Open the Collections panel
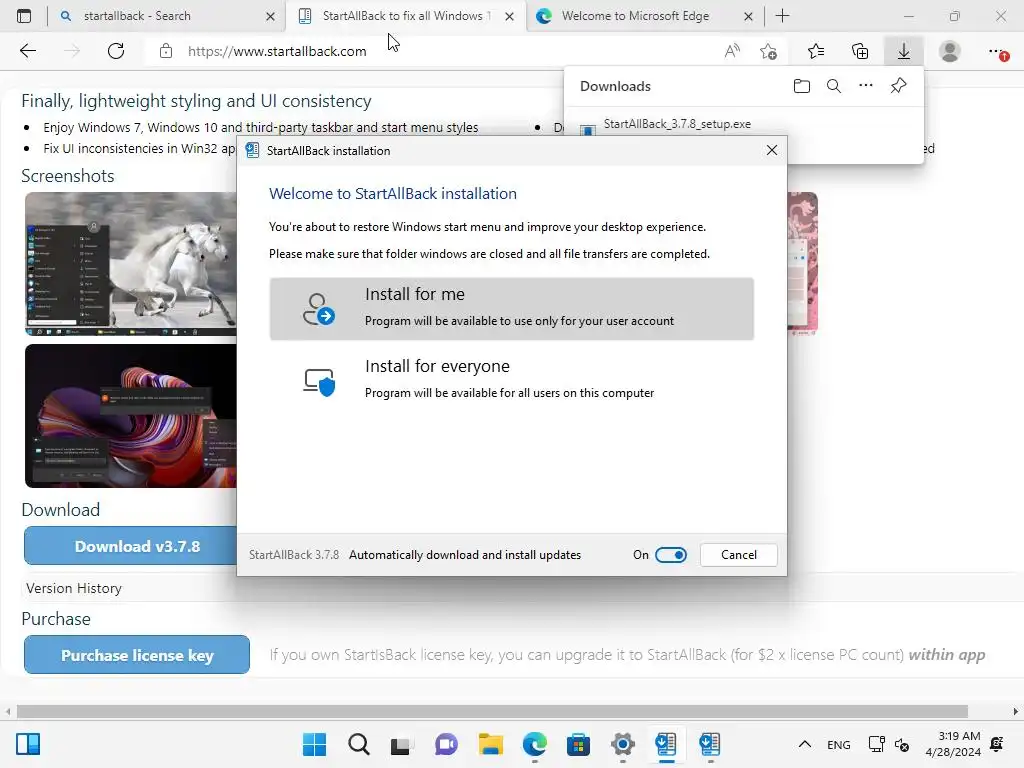Viewport: 1024px width, 768px height. [860, 51]
